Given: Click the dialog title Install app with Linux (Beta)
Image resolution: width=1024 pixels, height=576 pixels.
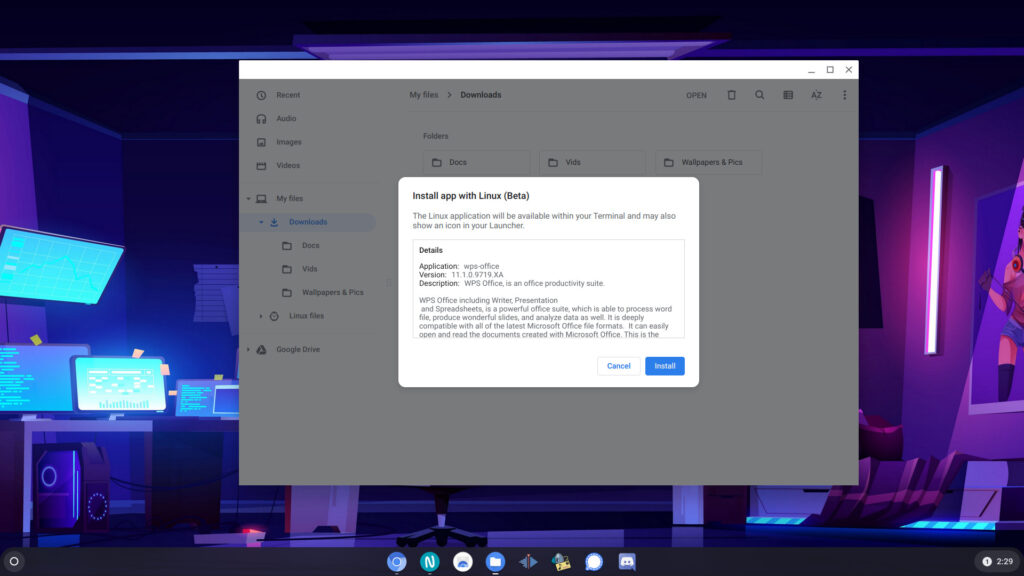Looking at the screenshot, I should click(x=471, y=196).
